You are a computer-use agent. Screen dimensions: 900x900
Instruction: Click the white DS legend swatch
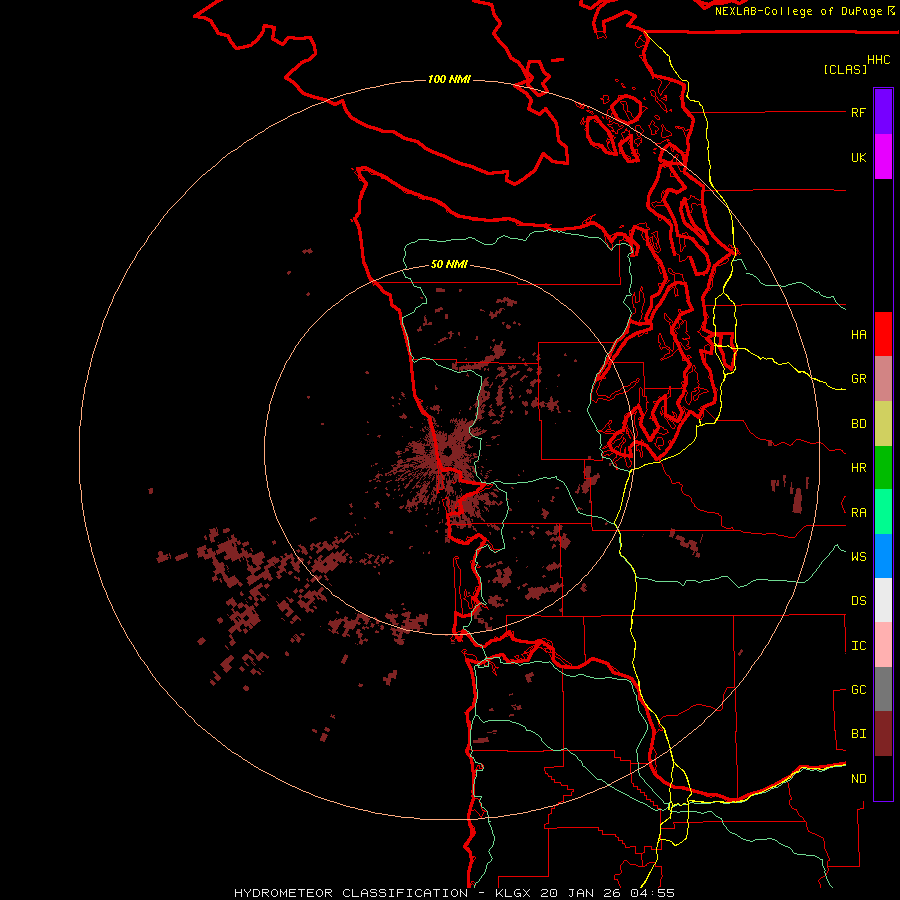883,600
